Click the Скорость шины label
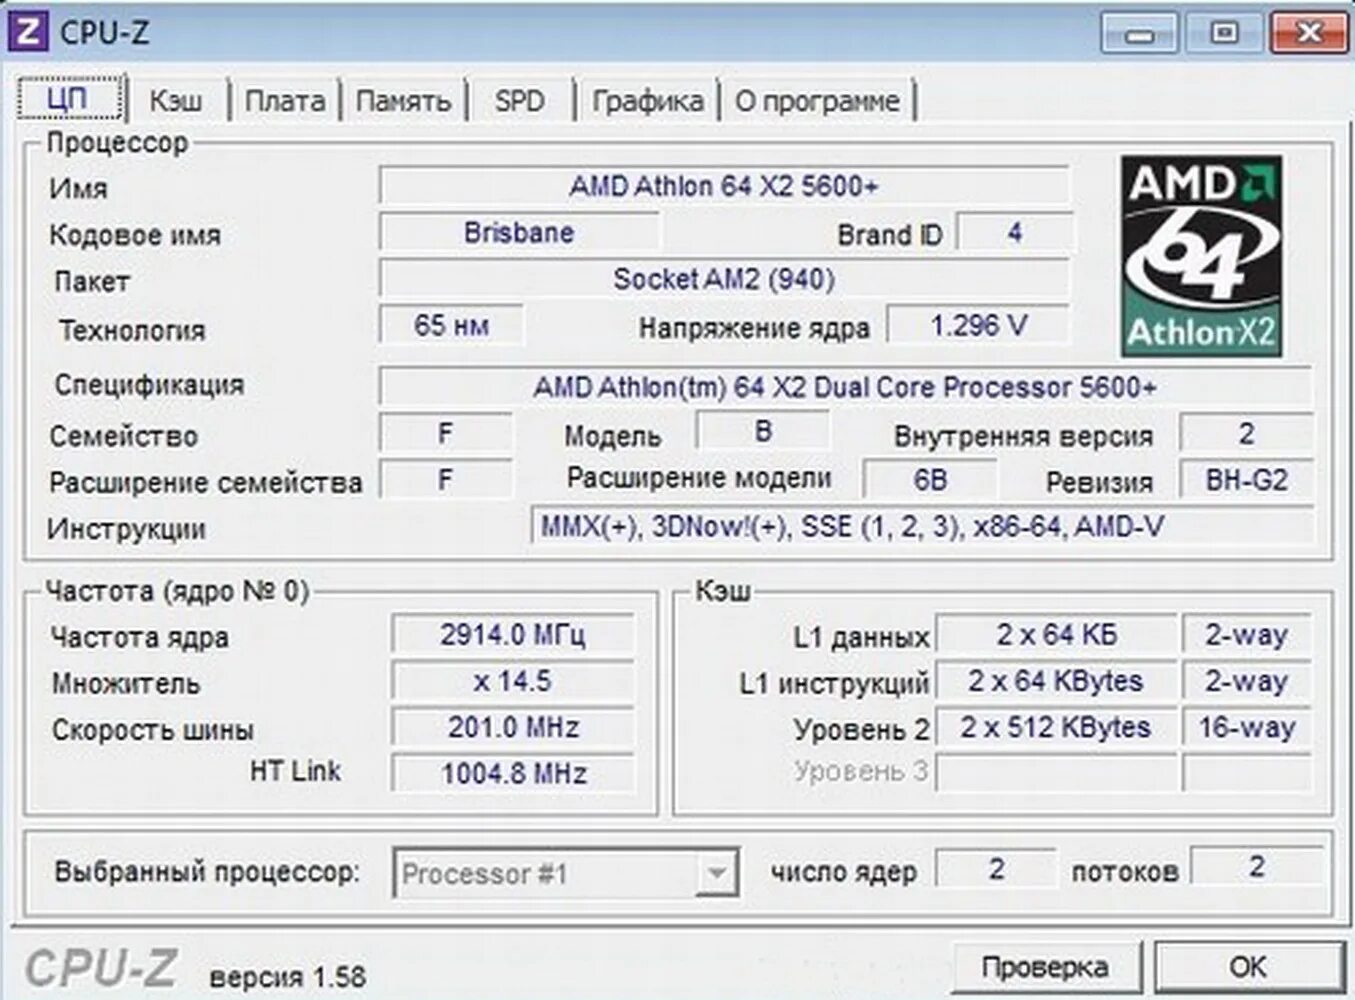Screen dimensions: 1355x1000 point(153,730)
